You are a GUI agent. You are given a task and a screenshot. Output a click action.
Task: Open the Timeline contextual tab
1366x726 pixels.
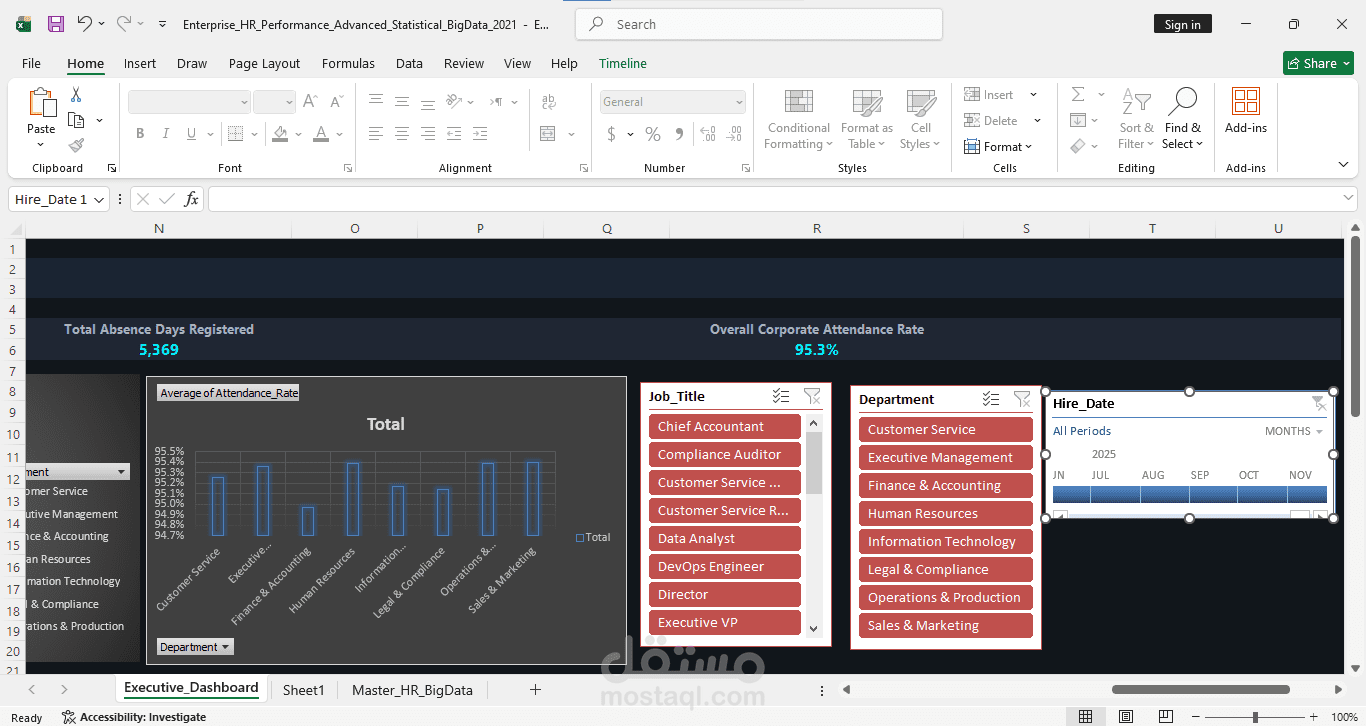623,63
